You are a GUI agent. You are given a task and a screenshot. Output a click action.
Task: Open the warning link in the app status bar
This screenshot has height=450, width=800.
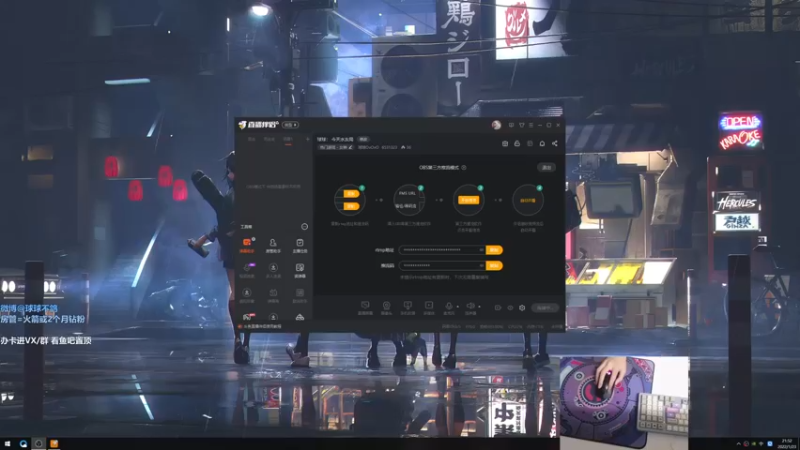(261, 327)
